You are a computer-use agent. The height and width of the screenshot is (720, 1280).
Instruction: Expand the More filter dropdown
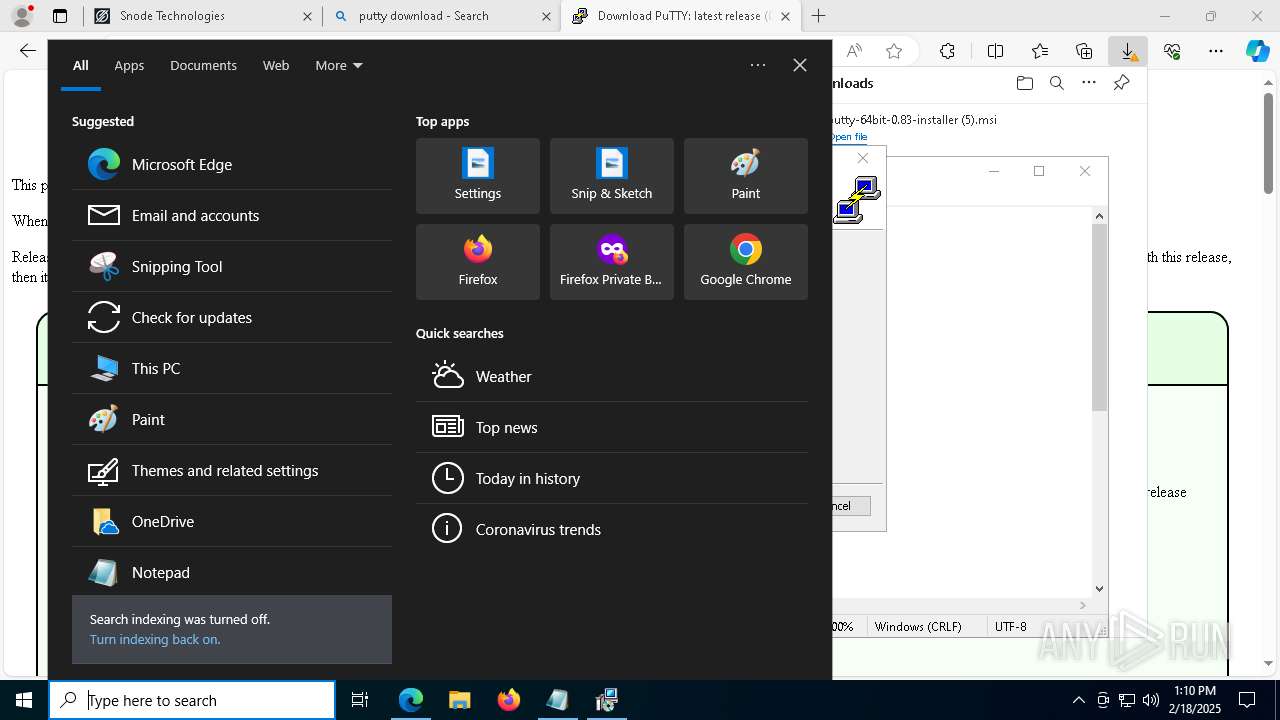(339, 65)
